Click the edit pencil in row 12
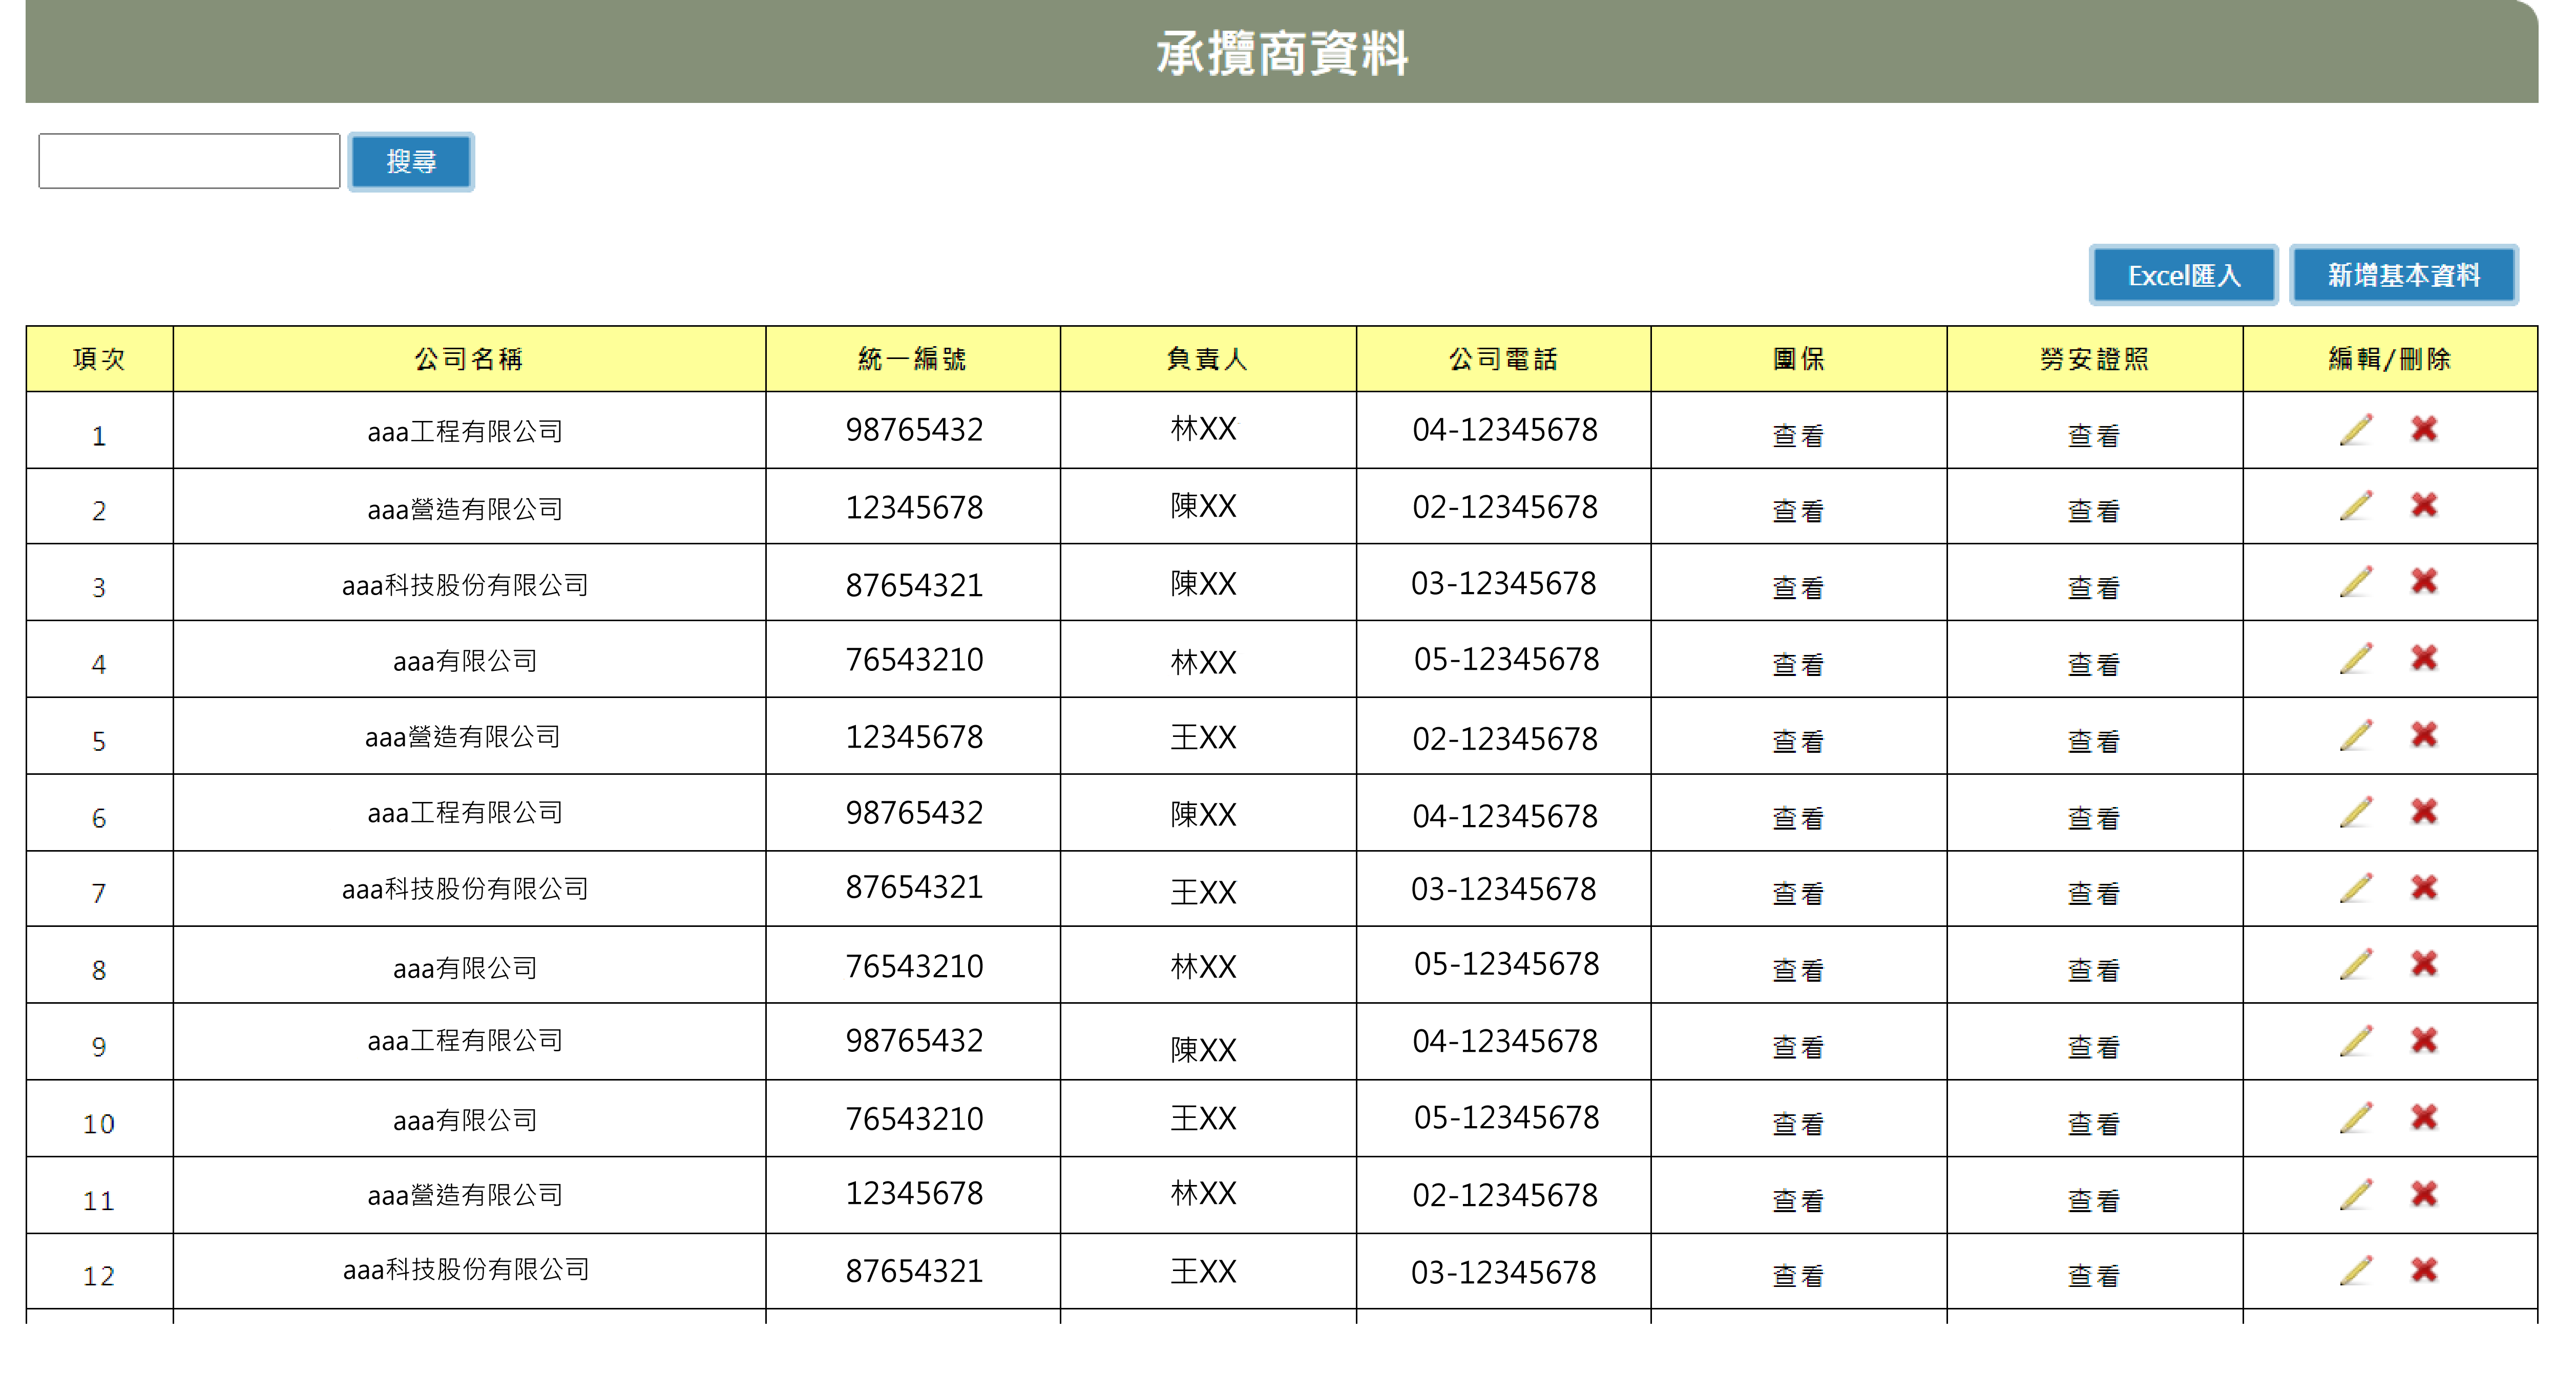Image resolution: width=2576 pixels, height=1396 pixels. (x=2356, y=1270)
